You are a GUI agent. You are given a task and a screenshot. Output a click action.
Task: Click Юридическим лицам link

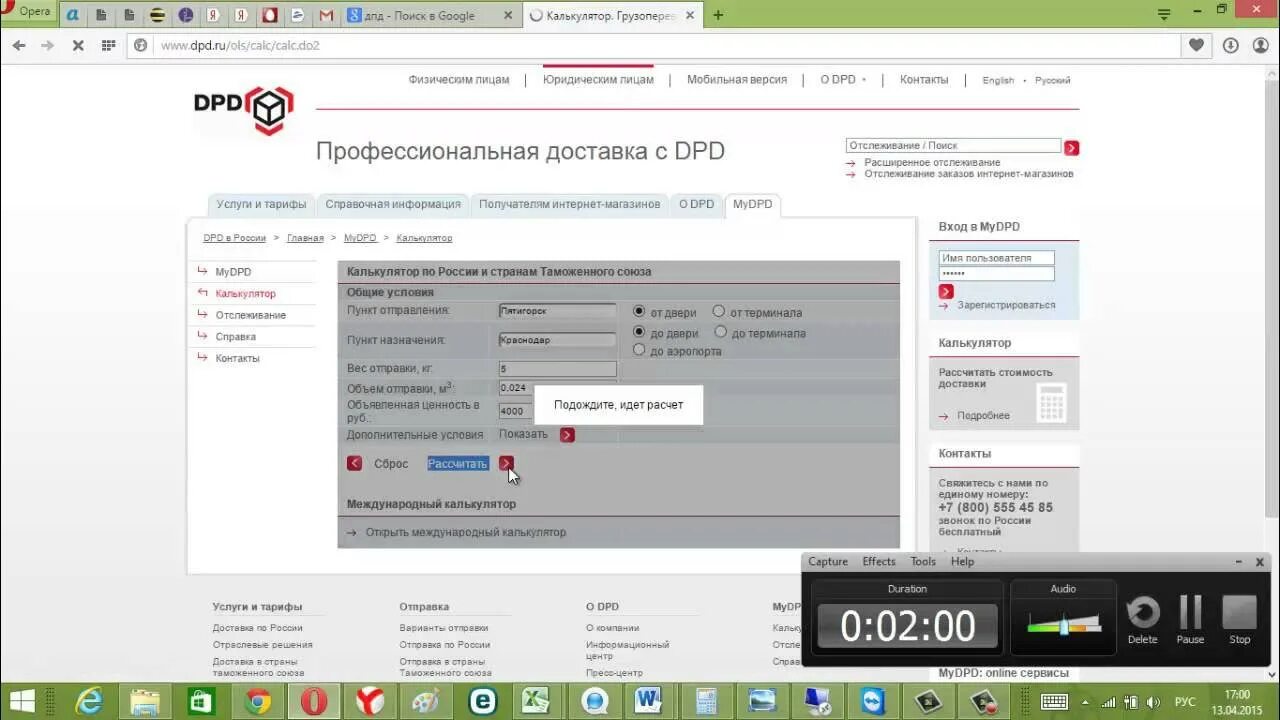[598, 80]
